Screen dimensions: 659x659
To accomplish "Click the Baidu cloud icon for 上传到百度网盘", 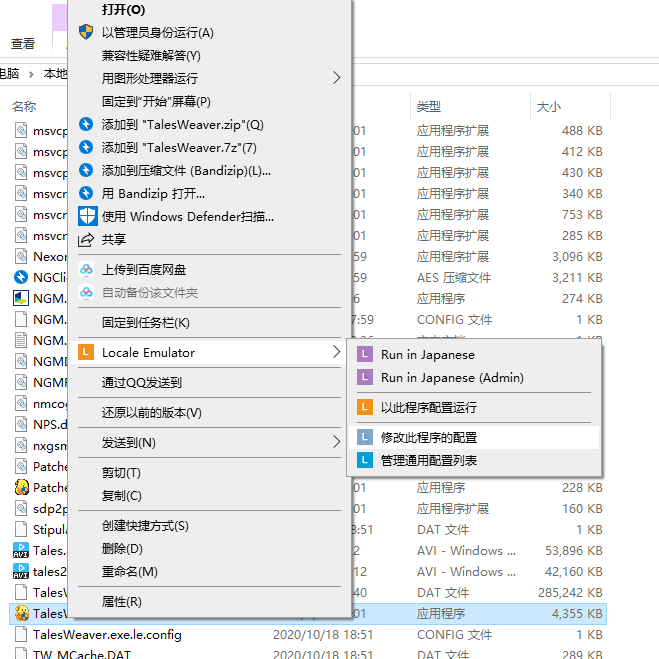I will 86,269.
